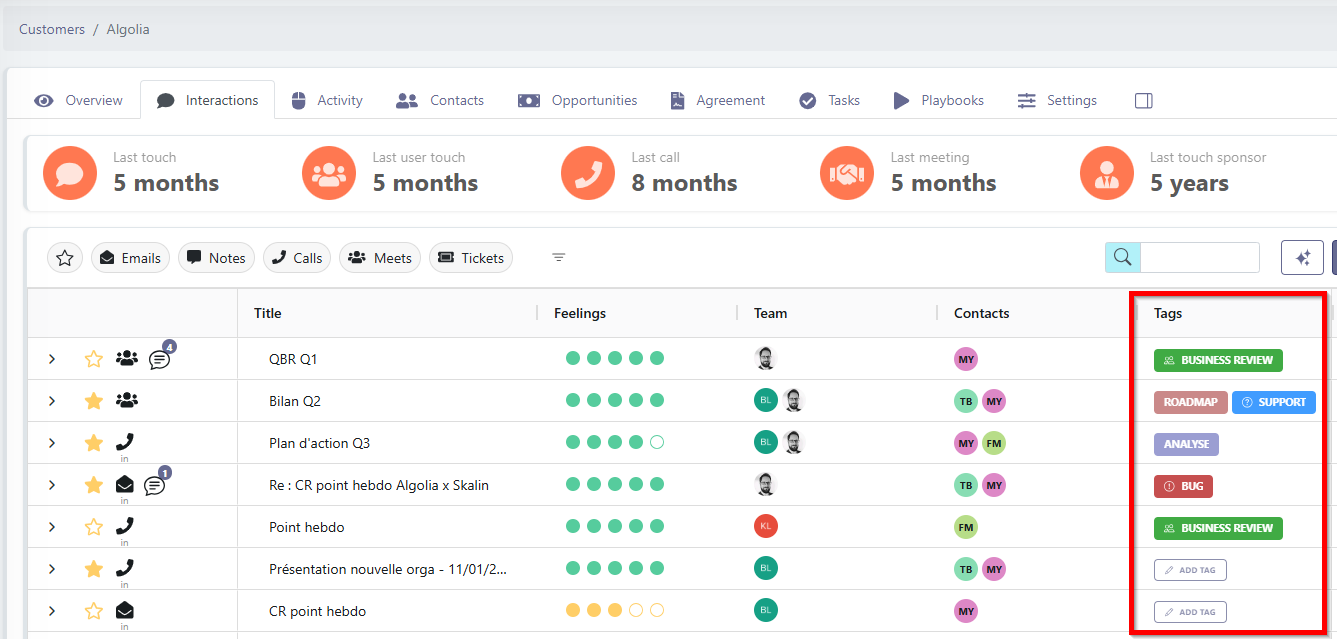Expand the QBR Q1 row
The image size is (1337, 639).
52,359
